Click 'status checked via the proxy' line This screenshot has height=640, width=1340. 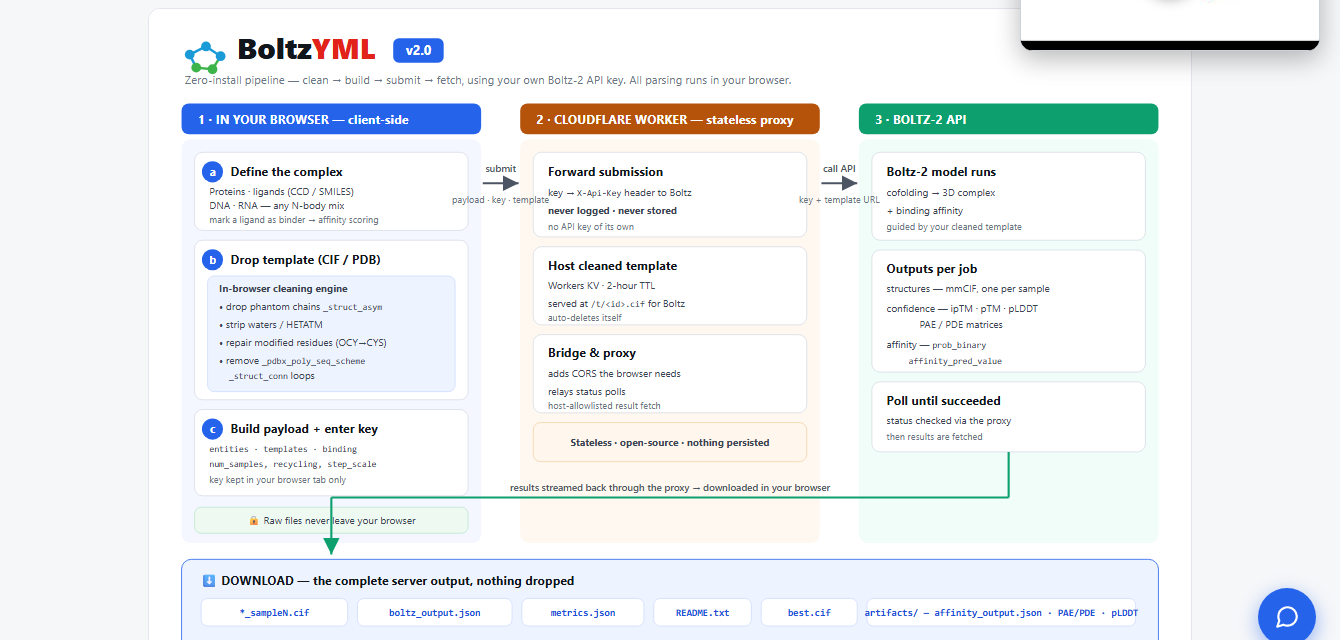pos(948,421)
